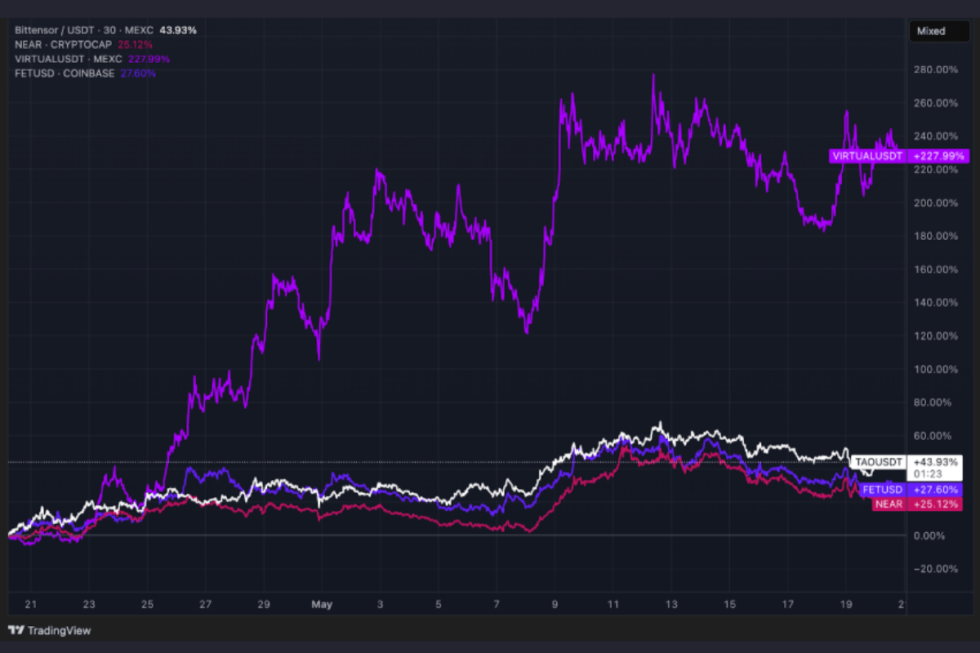Click the +25.12% value on the price axis
Viewport: 980px width, 653px height.
(935, 504)
